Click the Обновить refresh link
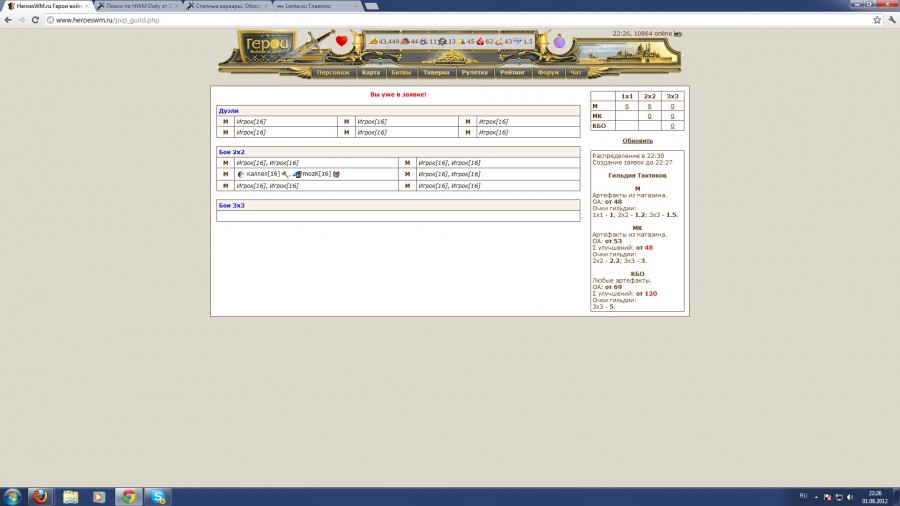The width and height of the screenshot is (900, 506). 637,141
